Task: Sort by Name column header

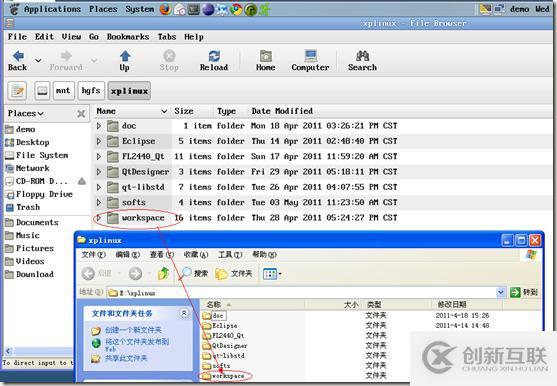Action: pos(131,111)
